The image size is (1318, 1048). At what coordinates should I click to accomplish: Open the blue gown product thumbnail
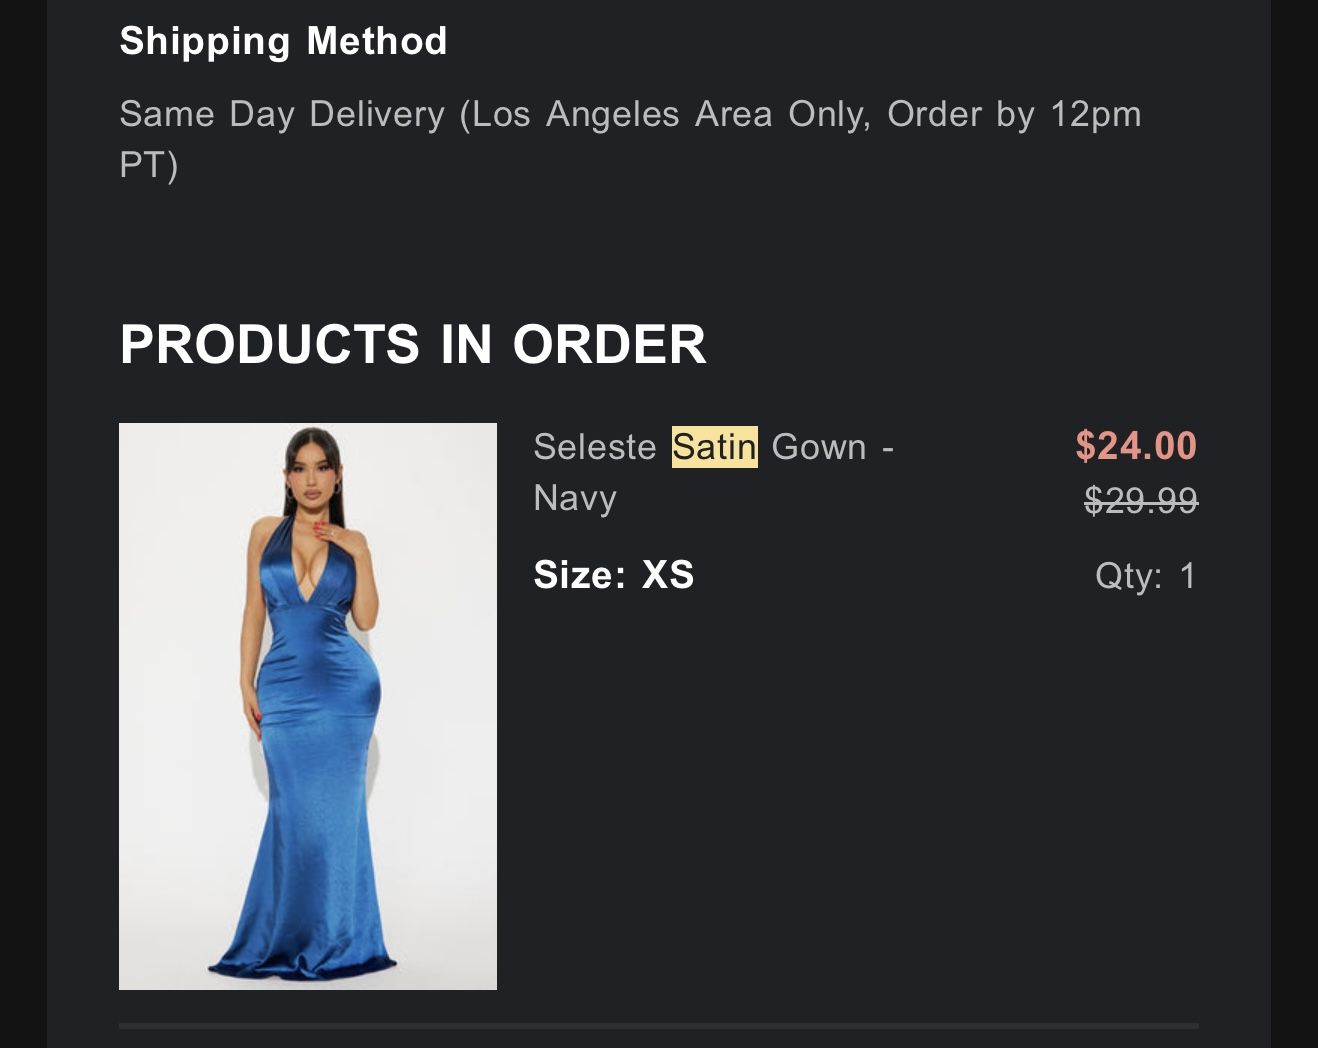pyautogui.click(x=307, y=705)
